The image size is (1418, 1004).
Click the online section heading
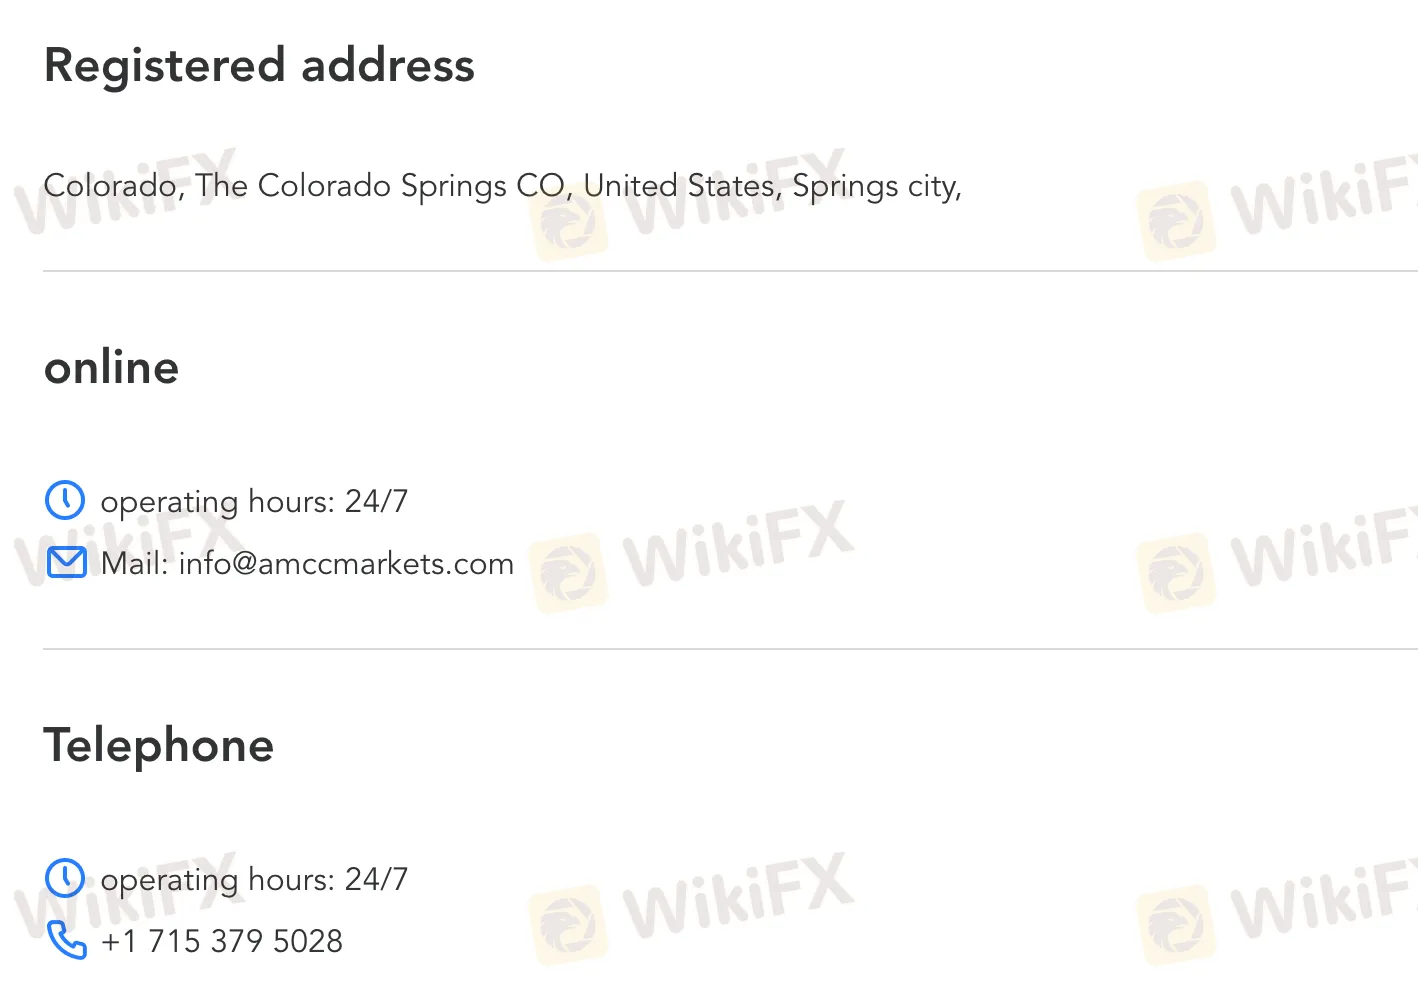[x=112, y=367]
